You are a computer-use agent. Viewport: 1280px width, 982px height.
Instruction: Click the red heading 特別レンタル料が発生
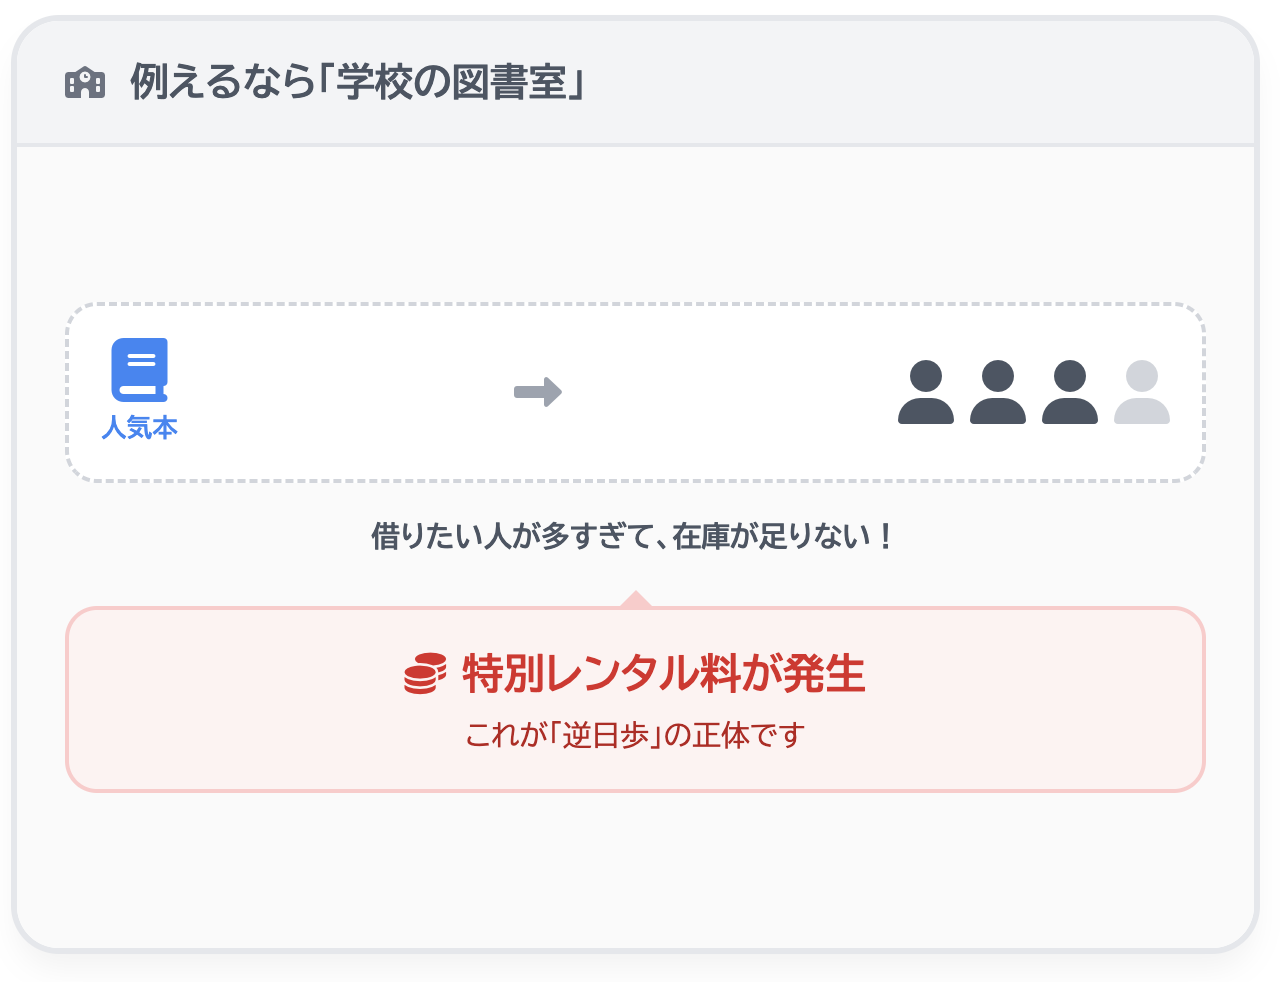point(664,673)
